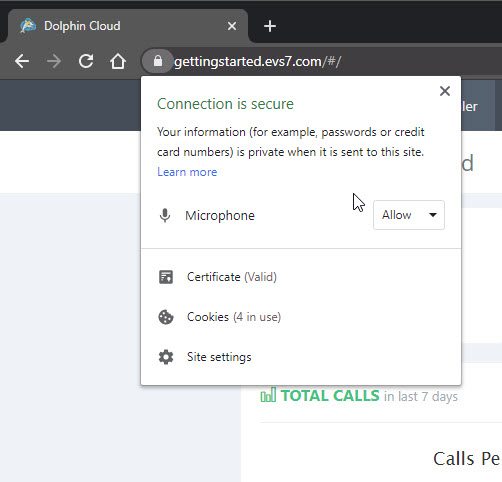
Task: Open the home page via house icon
Action: coord(118,61)
